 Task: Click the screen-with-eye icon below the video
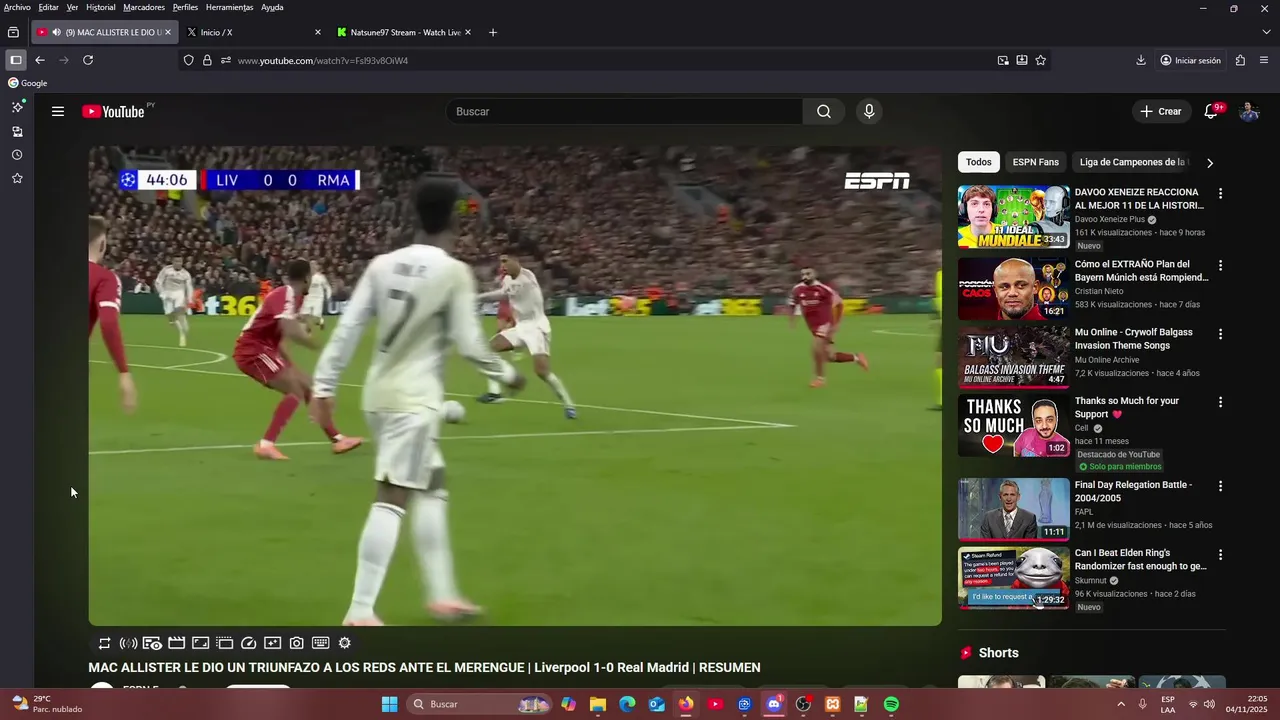coord(152,643)
